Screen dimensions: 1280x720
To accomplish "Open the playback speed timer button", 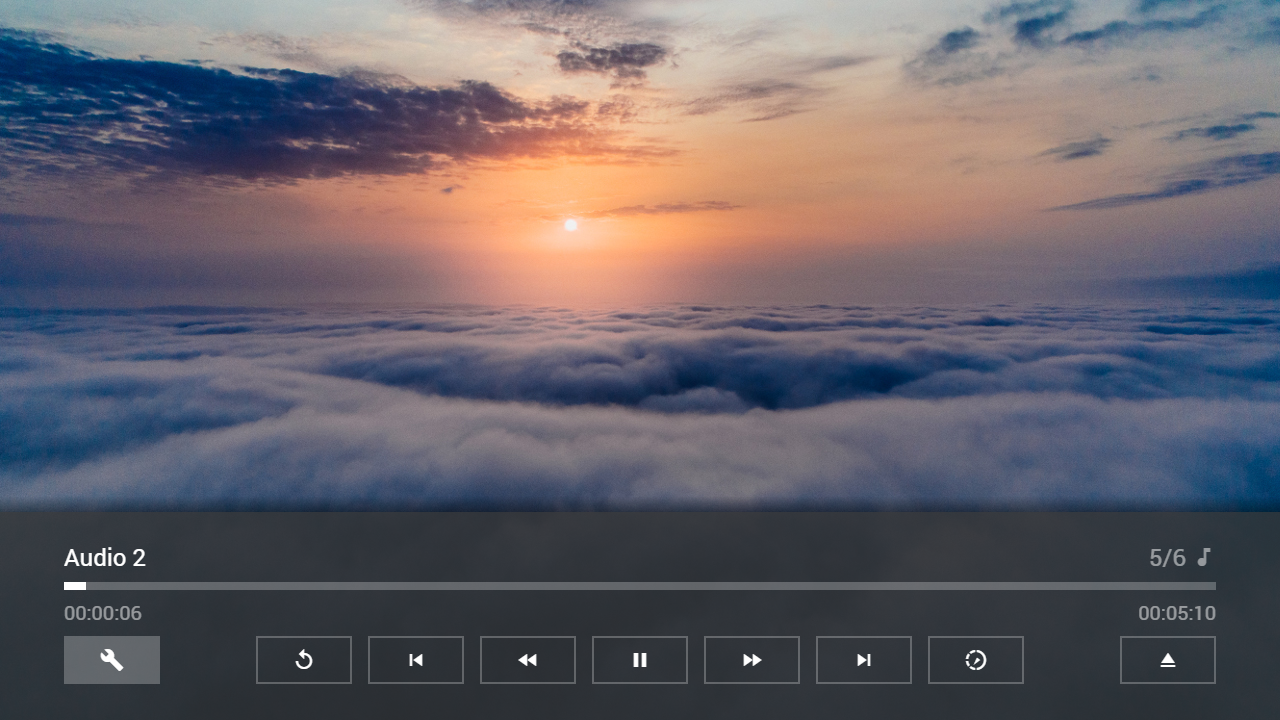I will [x=976, y=660].
